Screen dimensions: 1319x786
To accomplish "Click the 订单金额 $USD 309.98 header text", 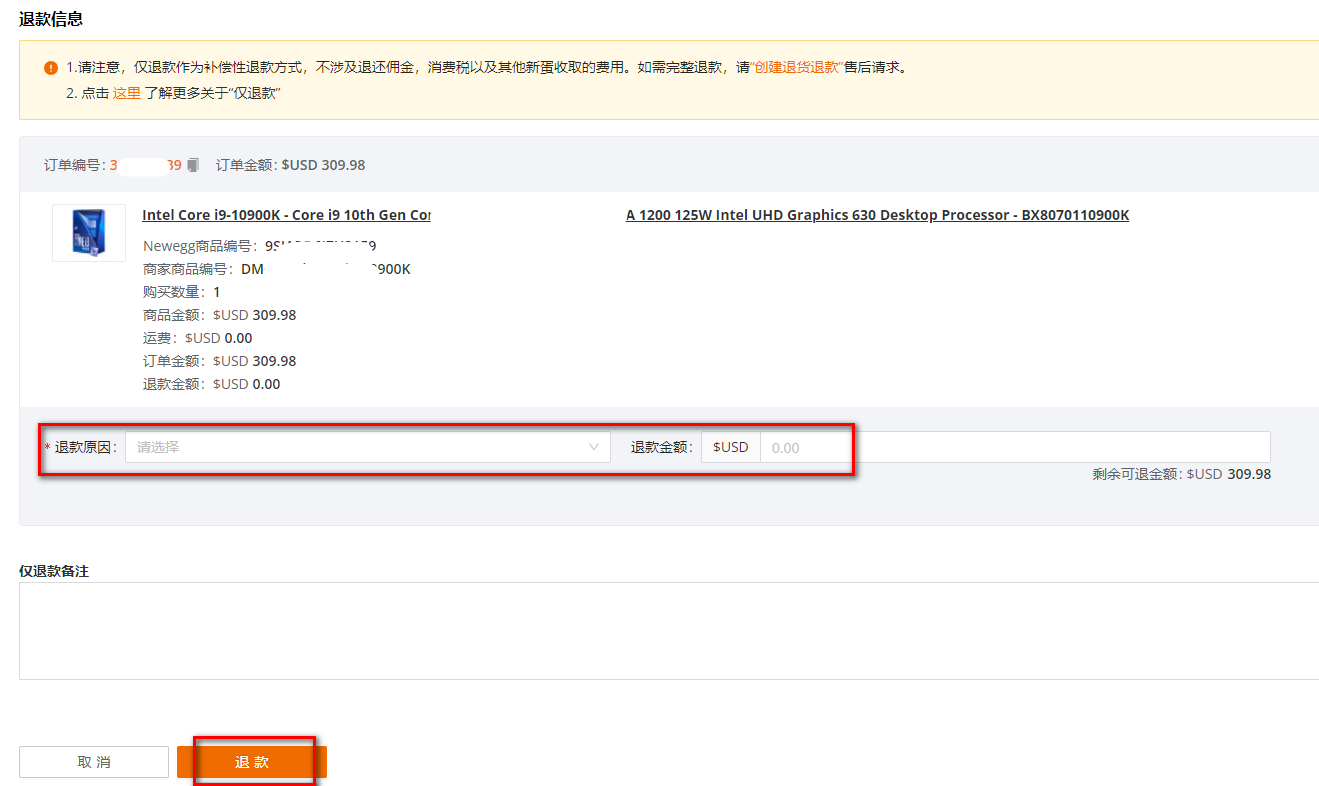I will click(291, 165).
